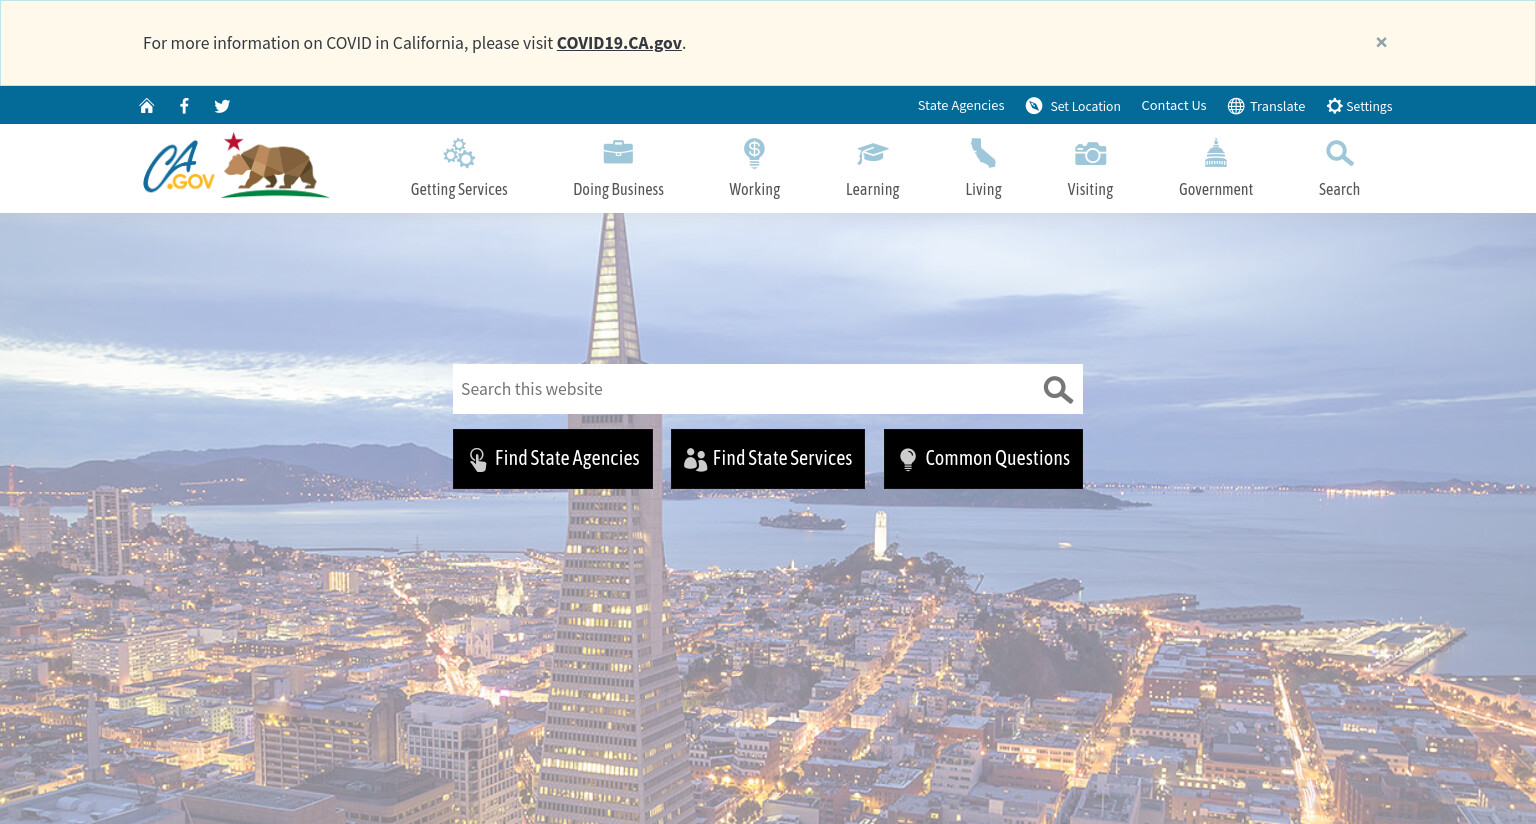Submit search with magnifier in search box

point(1058,389)
